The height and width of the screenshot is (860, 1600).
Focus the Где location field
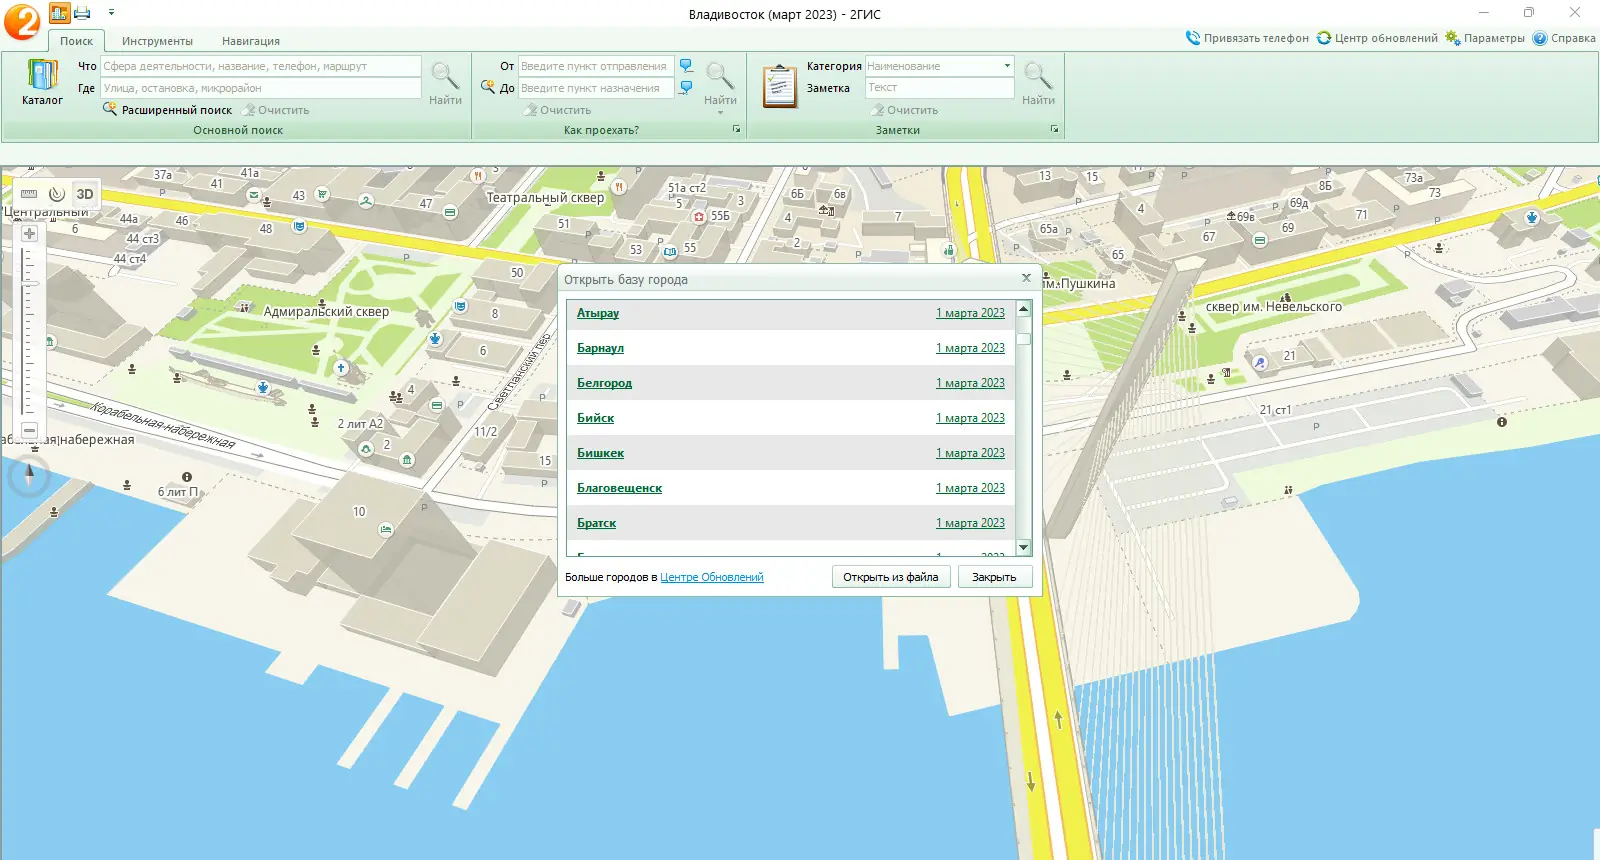(261, 88)
